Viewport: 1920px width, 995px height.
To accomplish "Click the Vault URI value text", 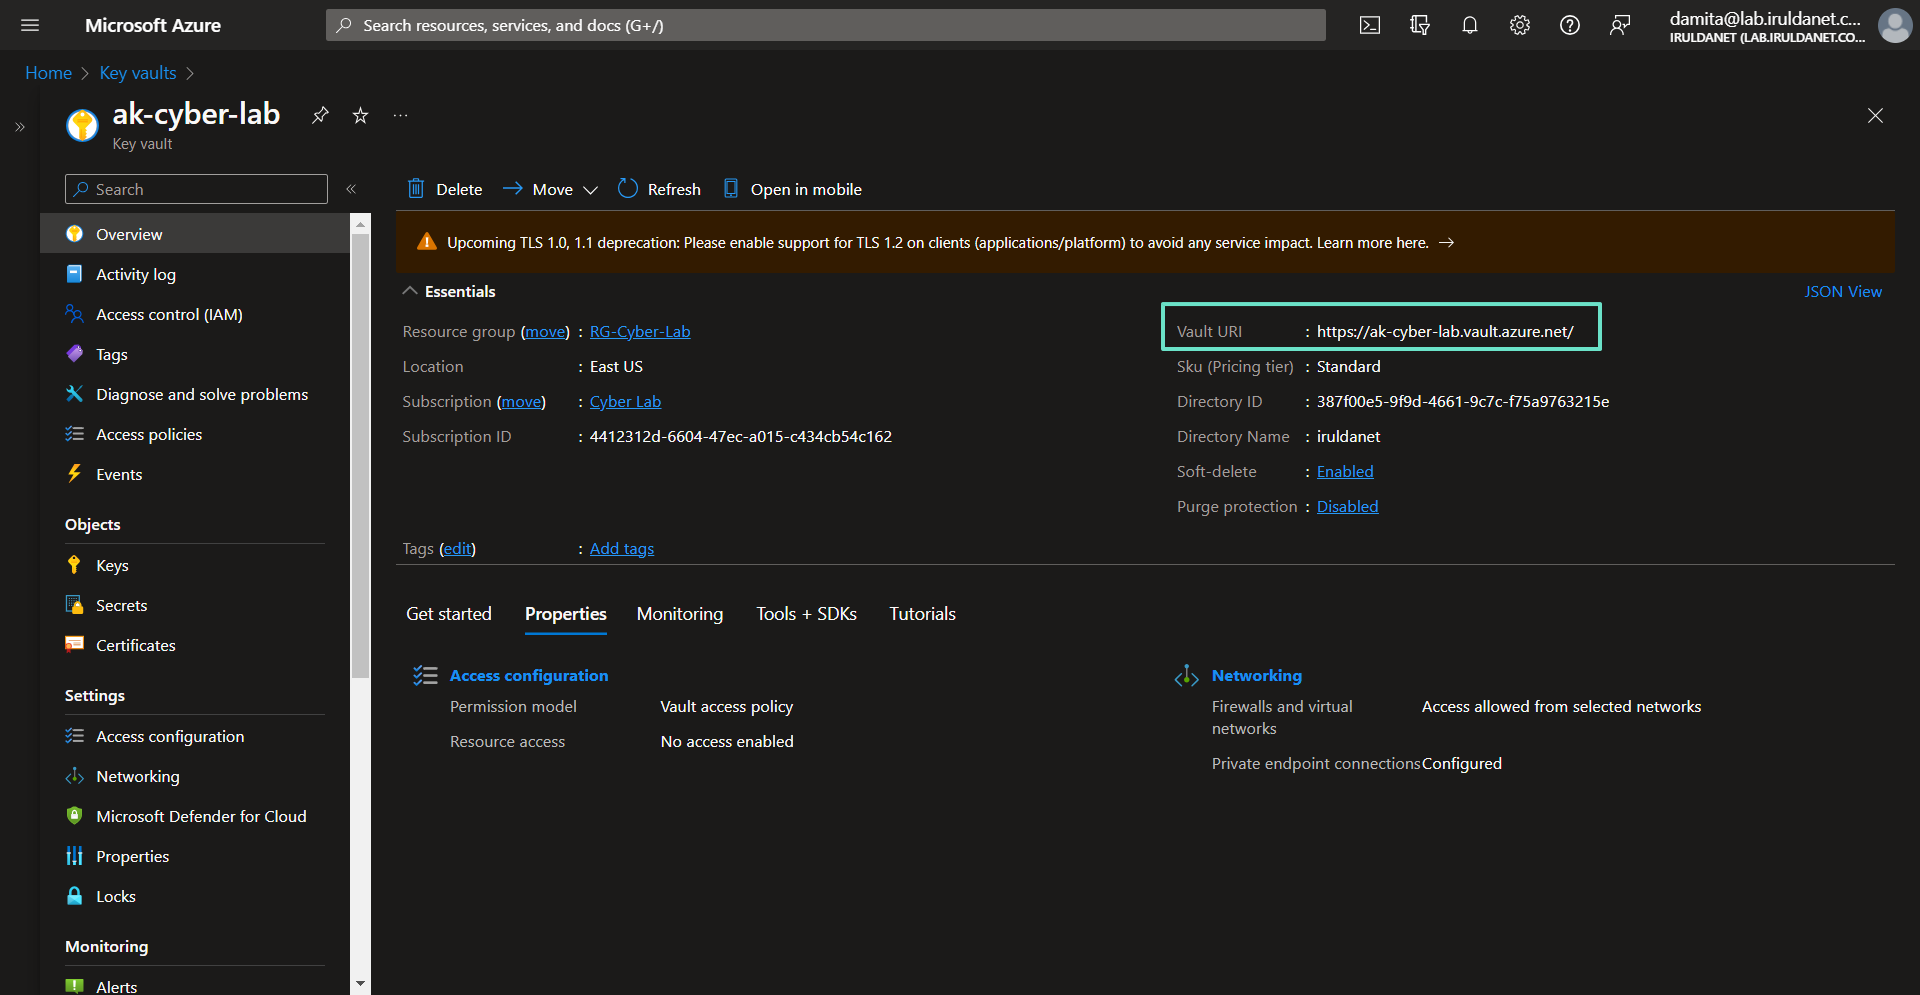I will pos(1445,332).
